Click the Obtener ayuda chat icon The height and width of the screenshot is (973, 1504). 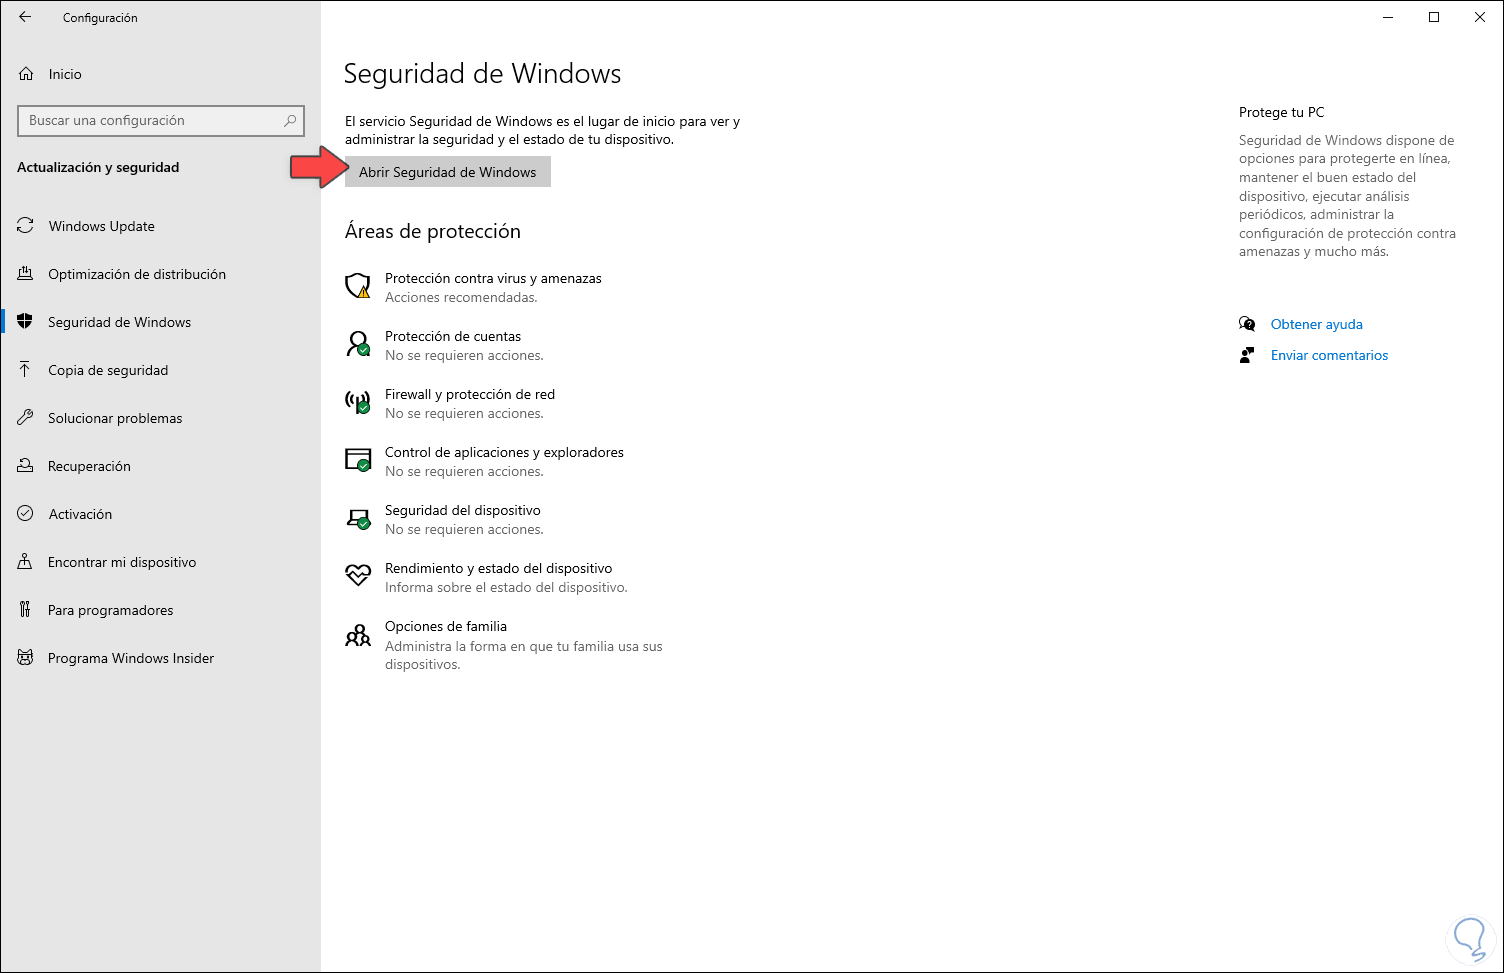pos(1247,324)
